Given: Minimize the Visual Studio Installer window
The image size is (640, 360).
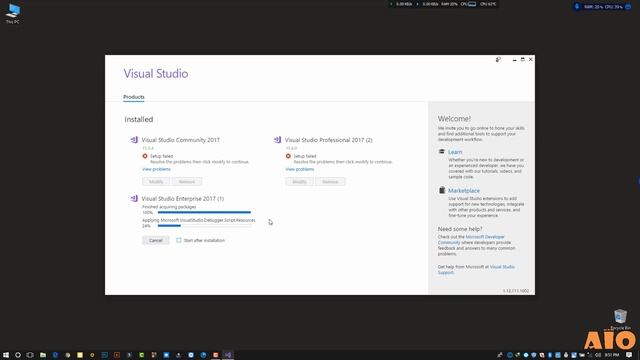Looking at the screenshot, I should click(x=514, y=60).
